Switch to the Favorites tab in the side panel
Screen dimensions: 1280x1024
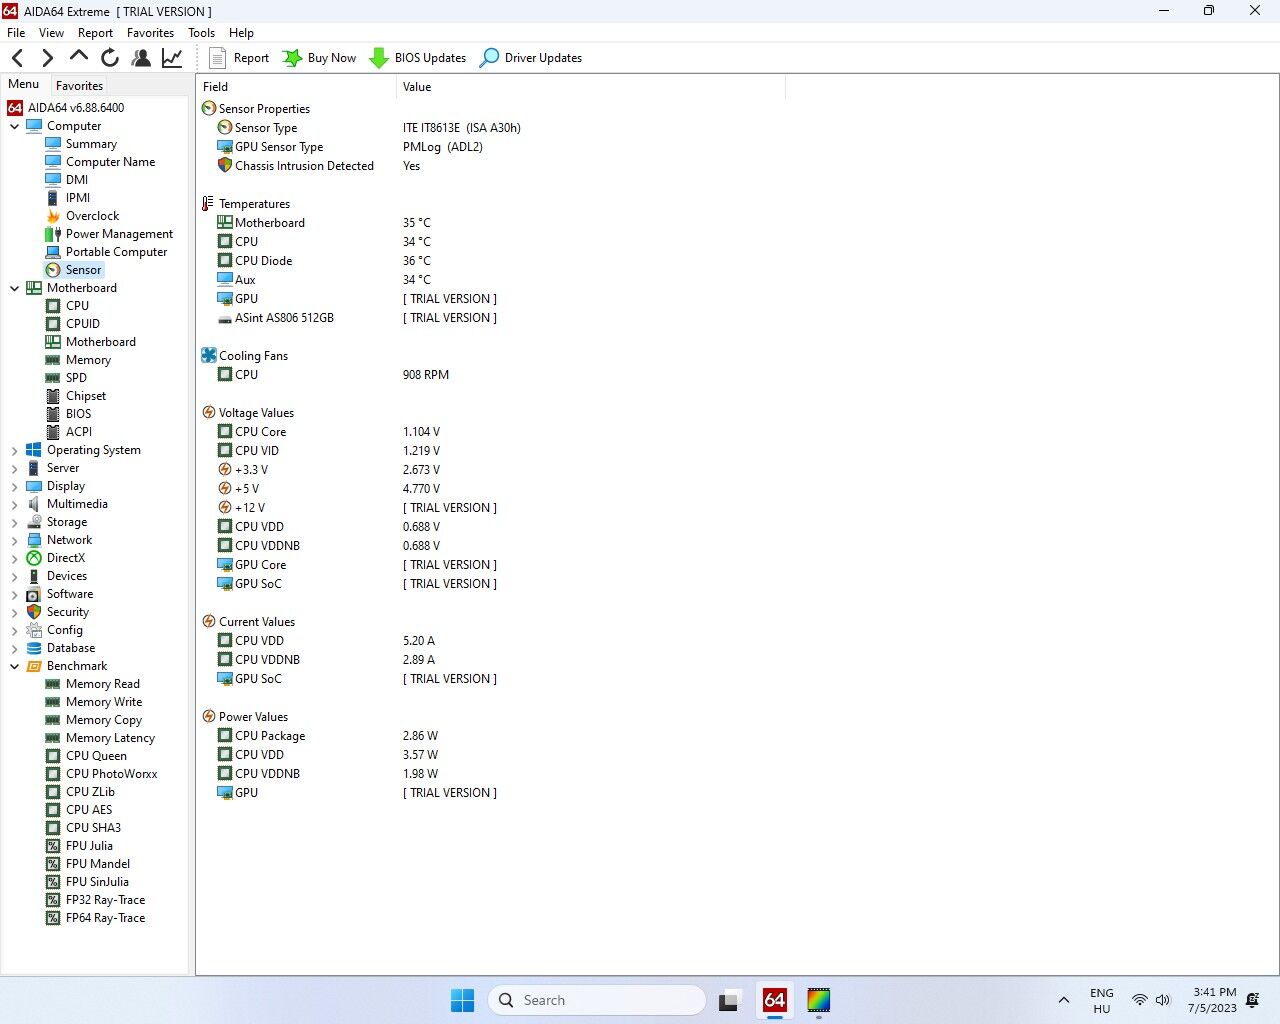point(79,86)
